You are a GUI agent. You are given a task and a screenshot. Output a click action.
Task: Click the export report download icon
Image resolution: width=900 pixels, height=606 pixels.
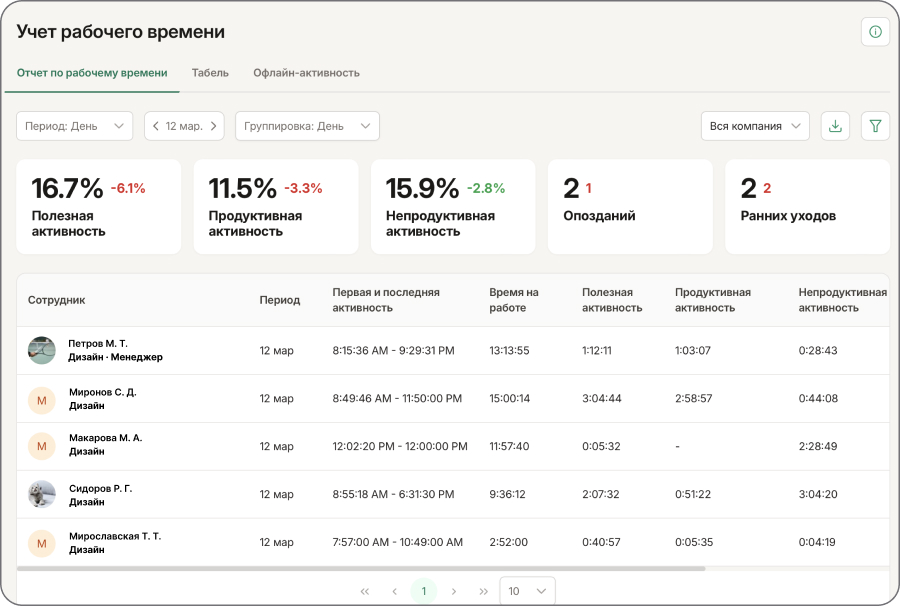pos(835,126)
